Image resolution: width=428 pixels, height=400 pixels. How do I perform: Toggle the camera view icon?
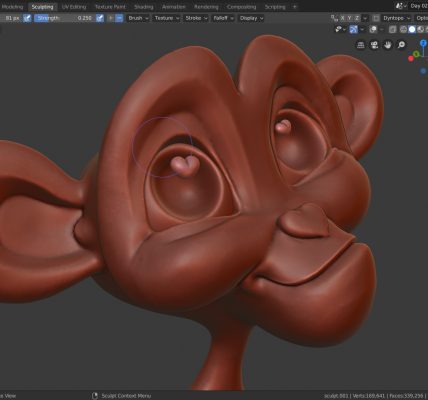pos(374,45)
